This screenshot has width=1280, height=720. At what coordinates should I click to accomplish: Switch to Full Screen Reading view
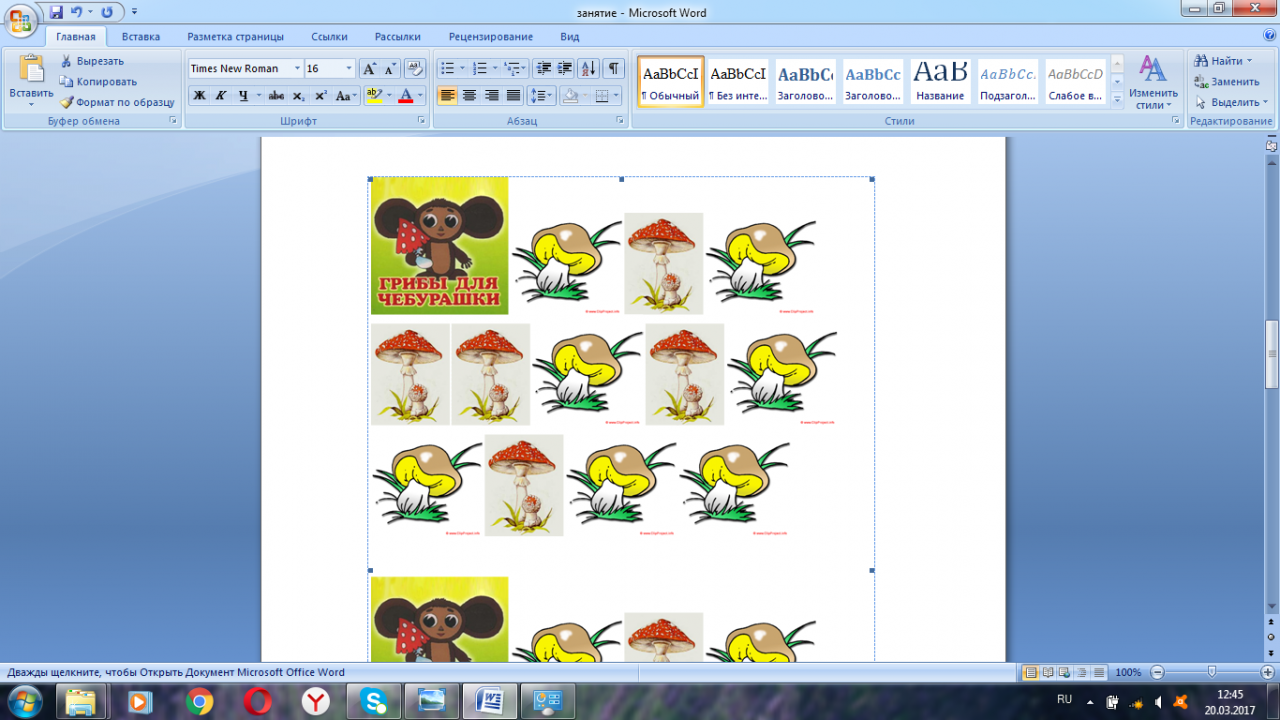1048,673
